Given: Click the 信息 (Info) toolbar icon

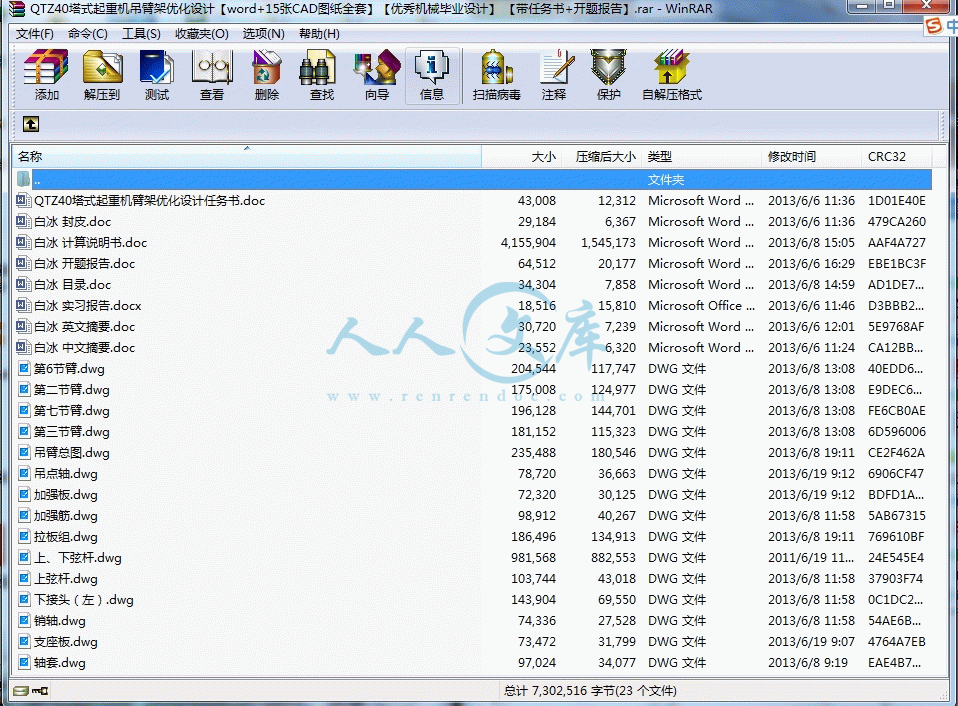Looking at the screenshot, I should click(x=432, y=75).
